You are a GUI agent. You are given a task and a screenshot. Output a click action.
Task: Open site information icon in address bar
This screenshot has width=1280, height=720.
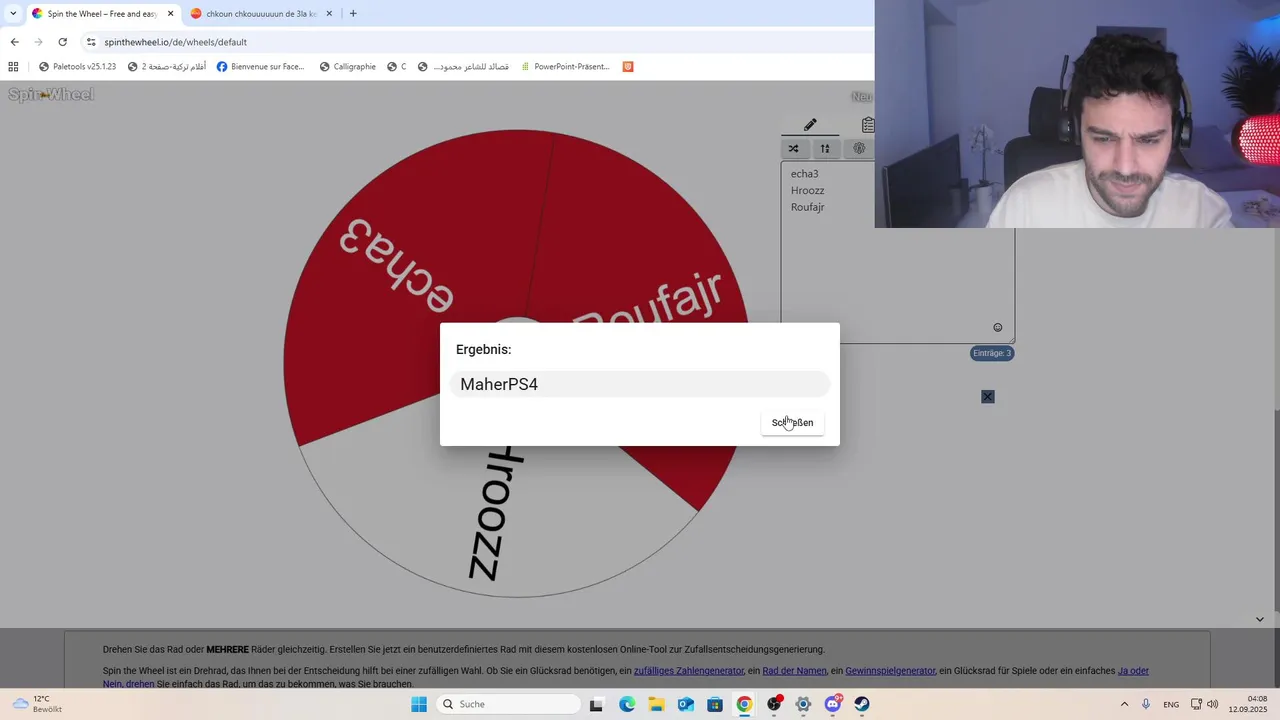pos(91,42)
